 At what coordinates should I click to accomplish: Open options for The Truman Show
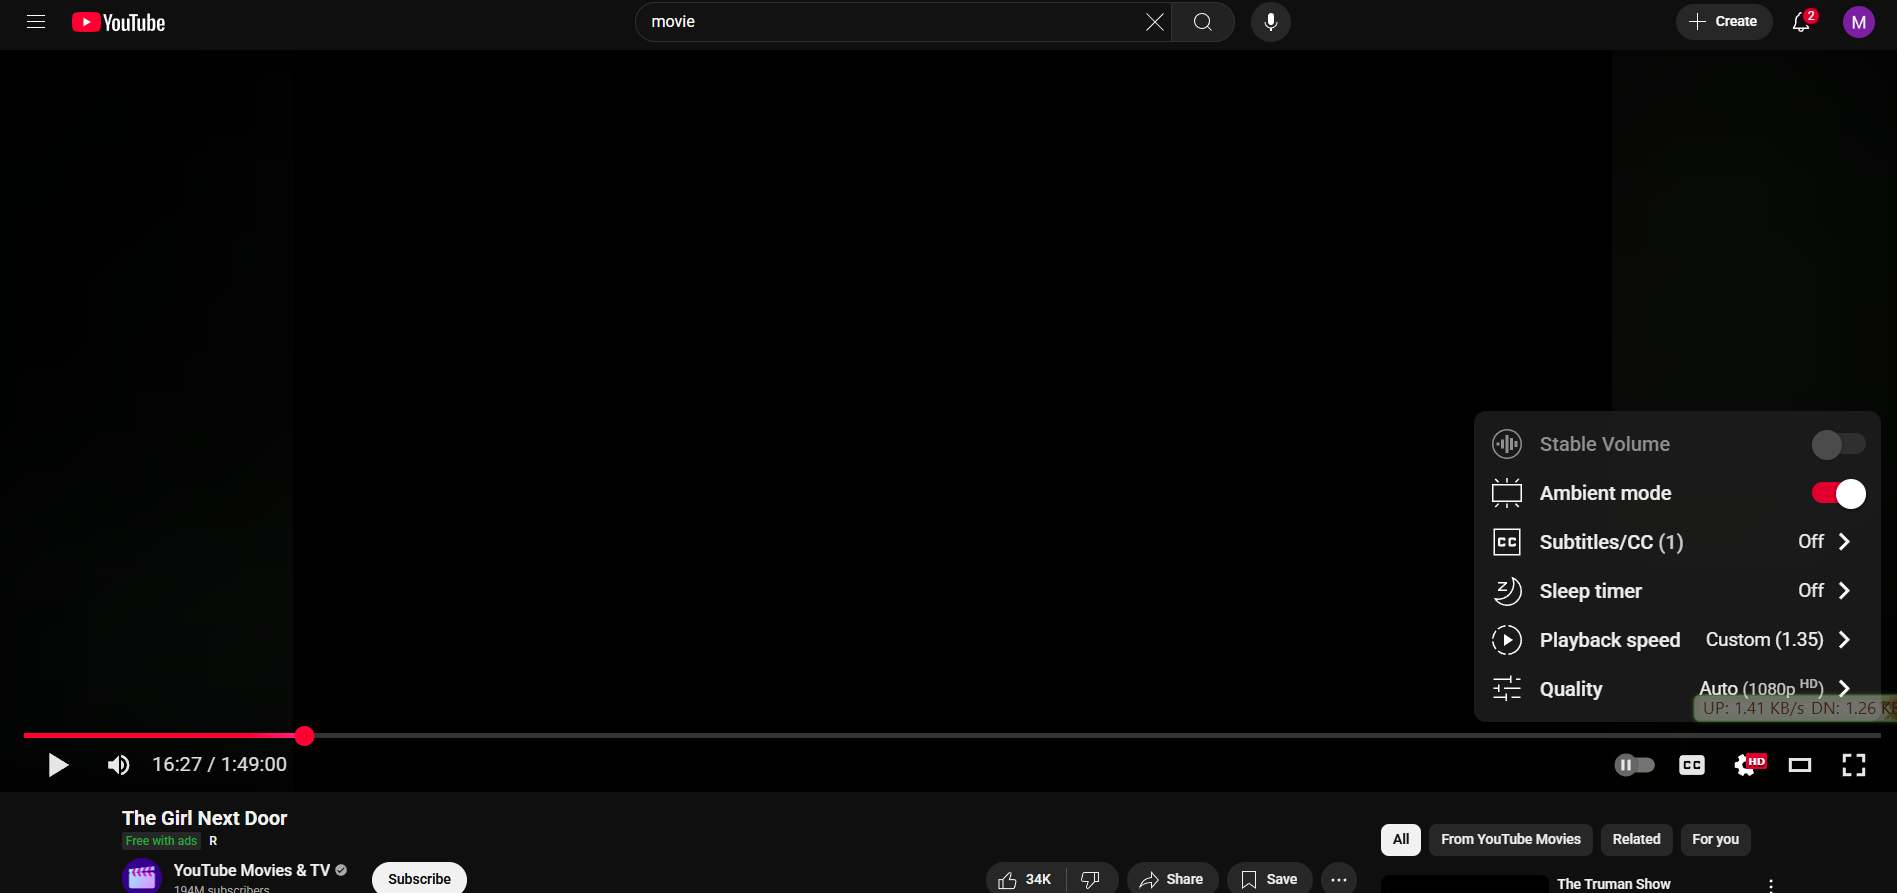click(1771, 885)
